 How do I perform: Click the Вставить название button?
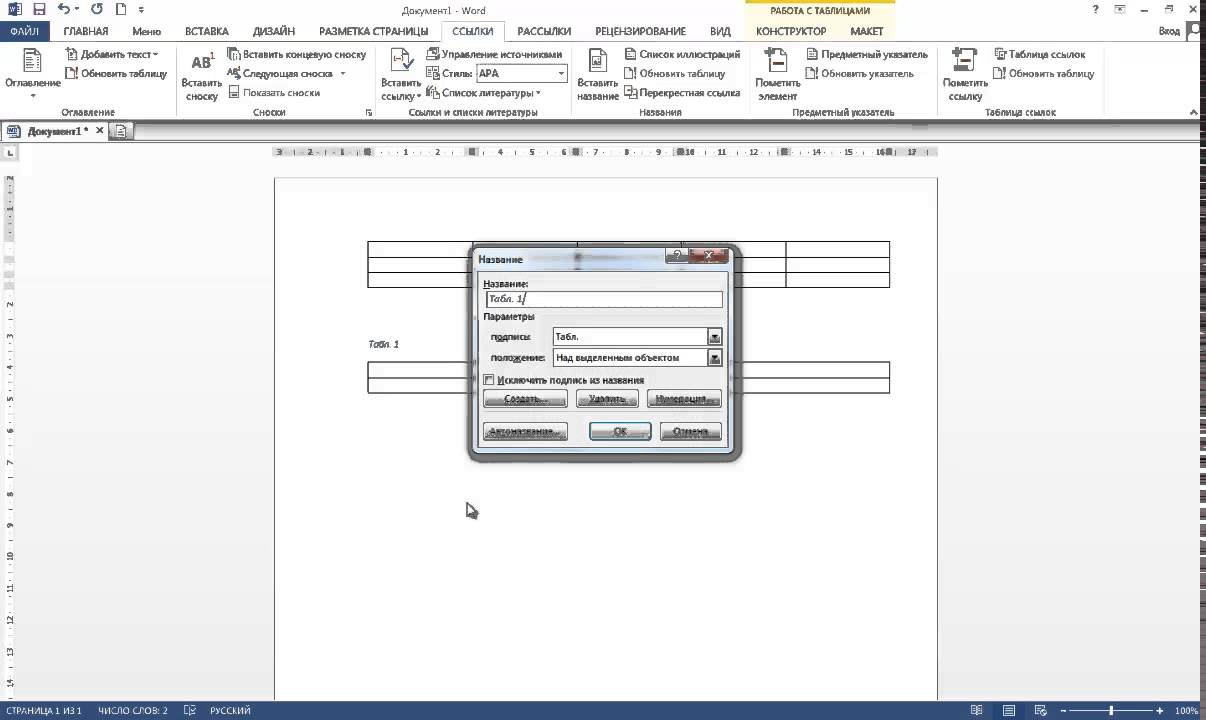598,75
